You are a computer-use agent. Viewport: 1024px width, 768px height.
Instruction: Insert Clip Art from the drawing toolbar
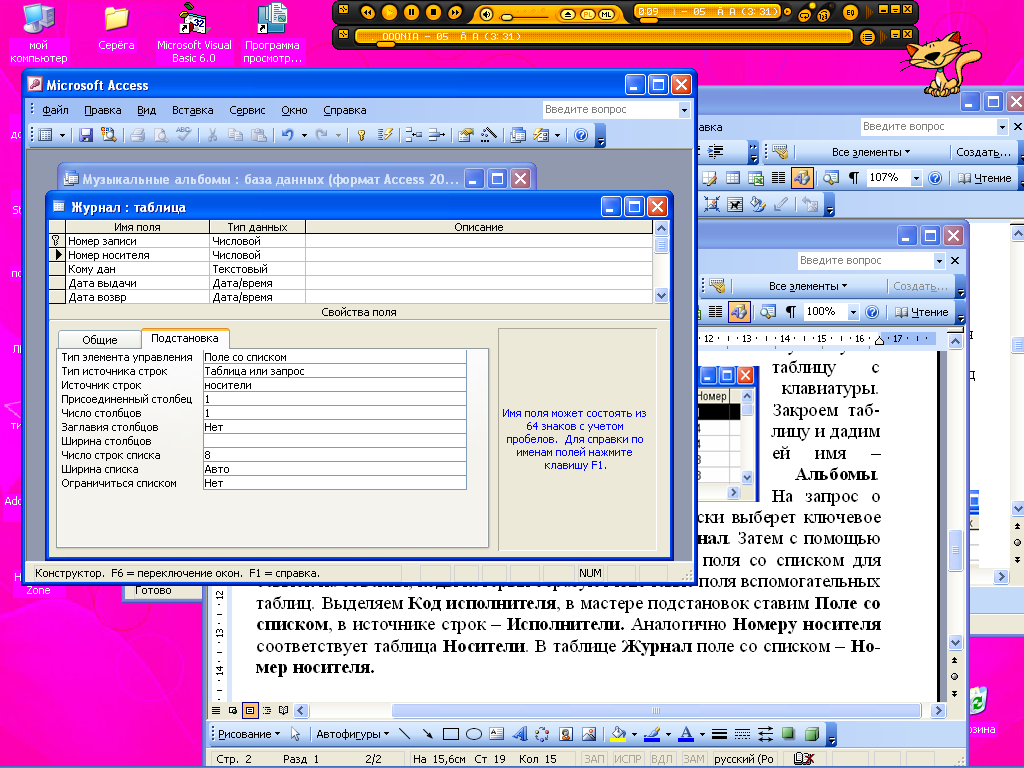pyautogui.click(x=566, y=734)
